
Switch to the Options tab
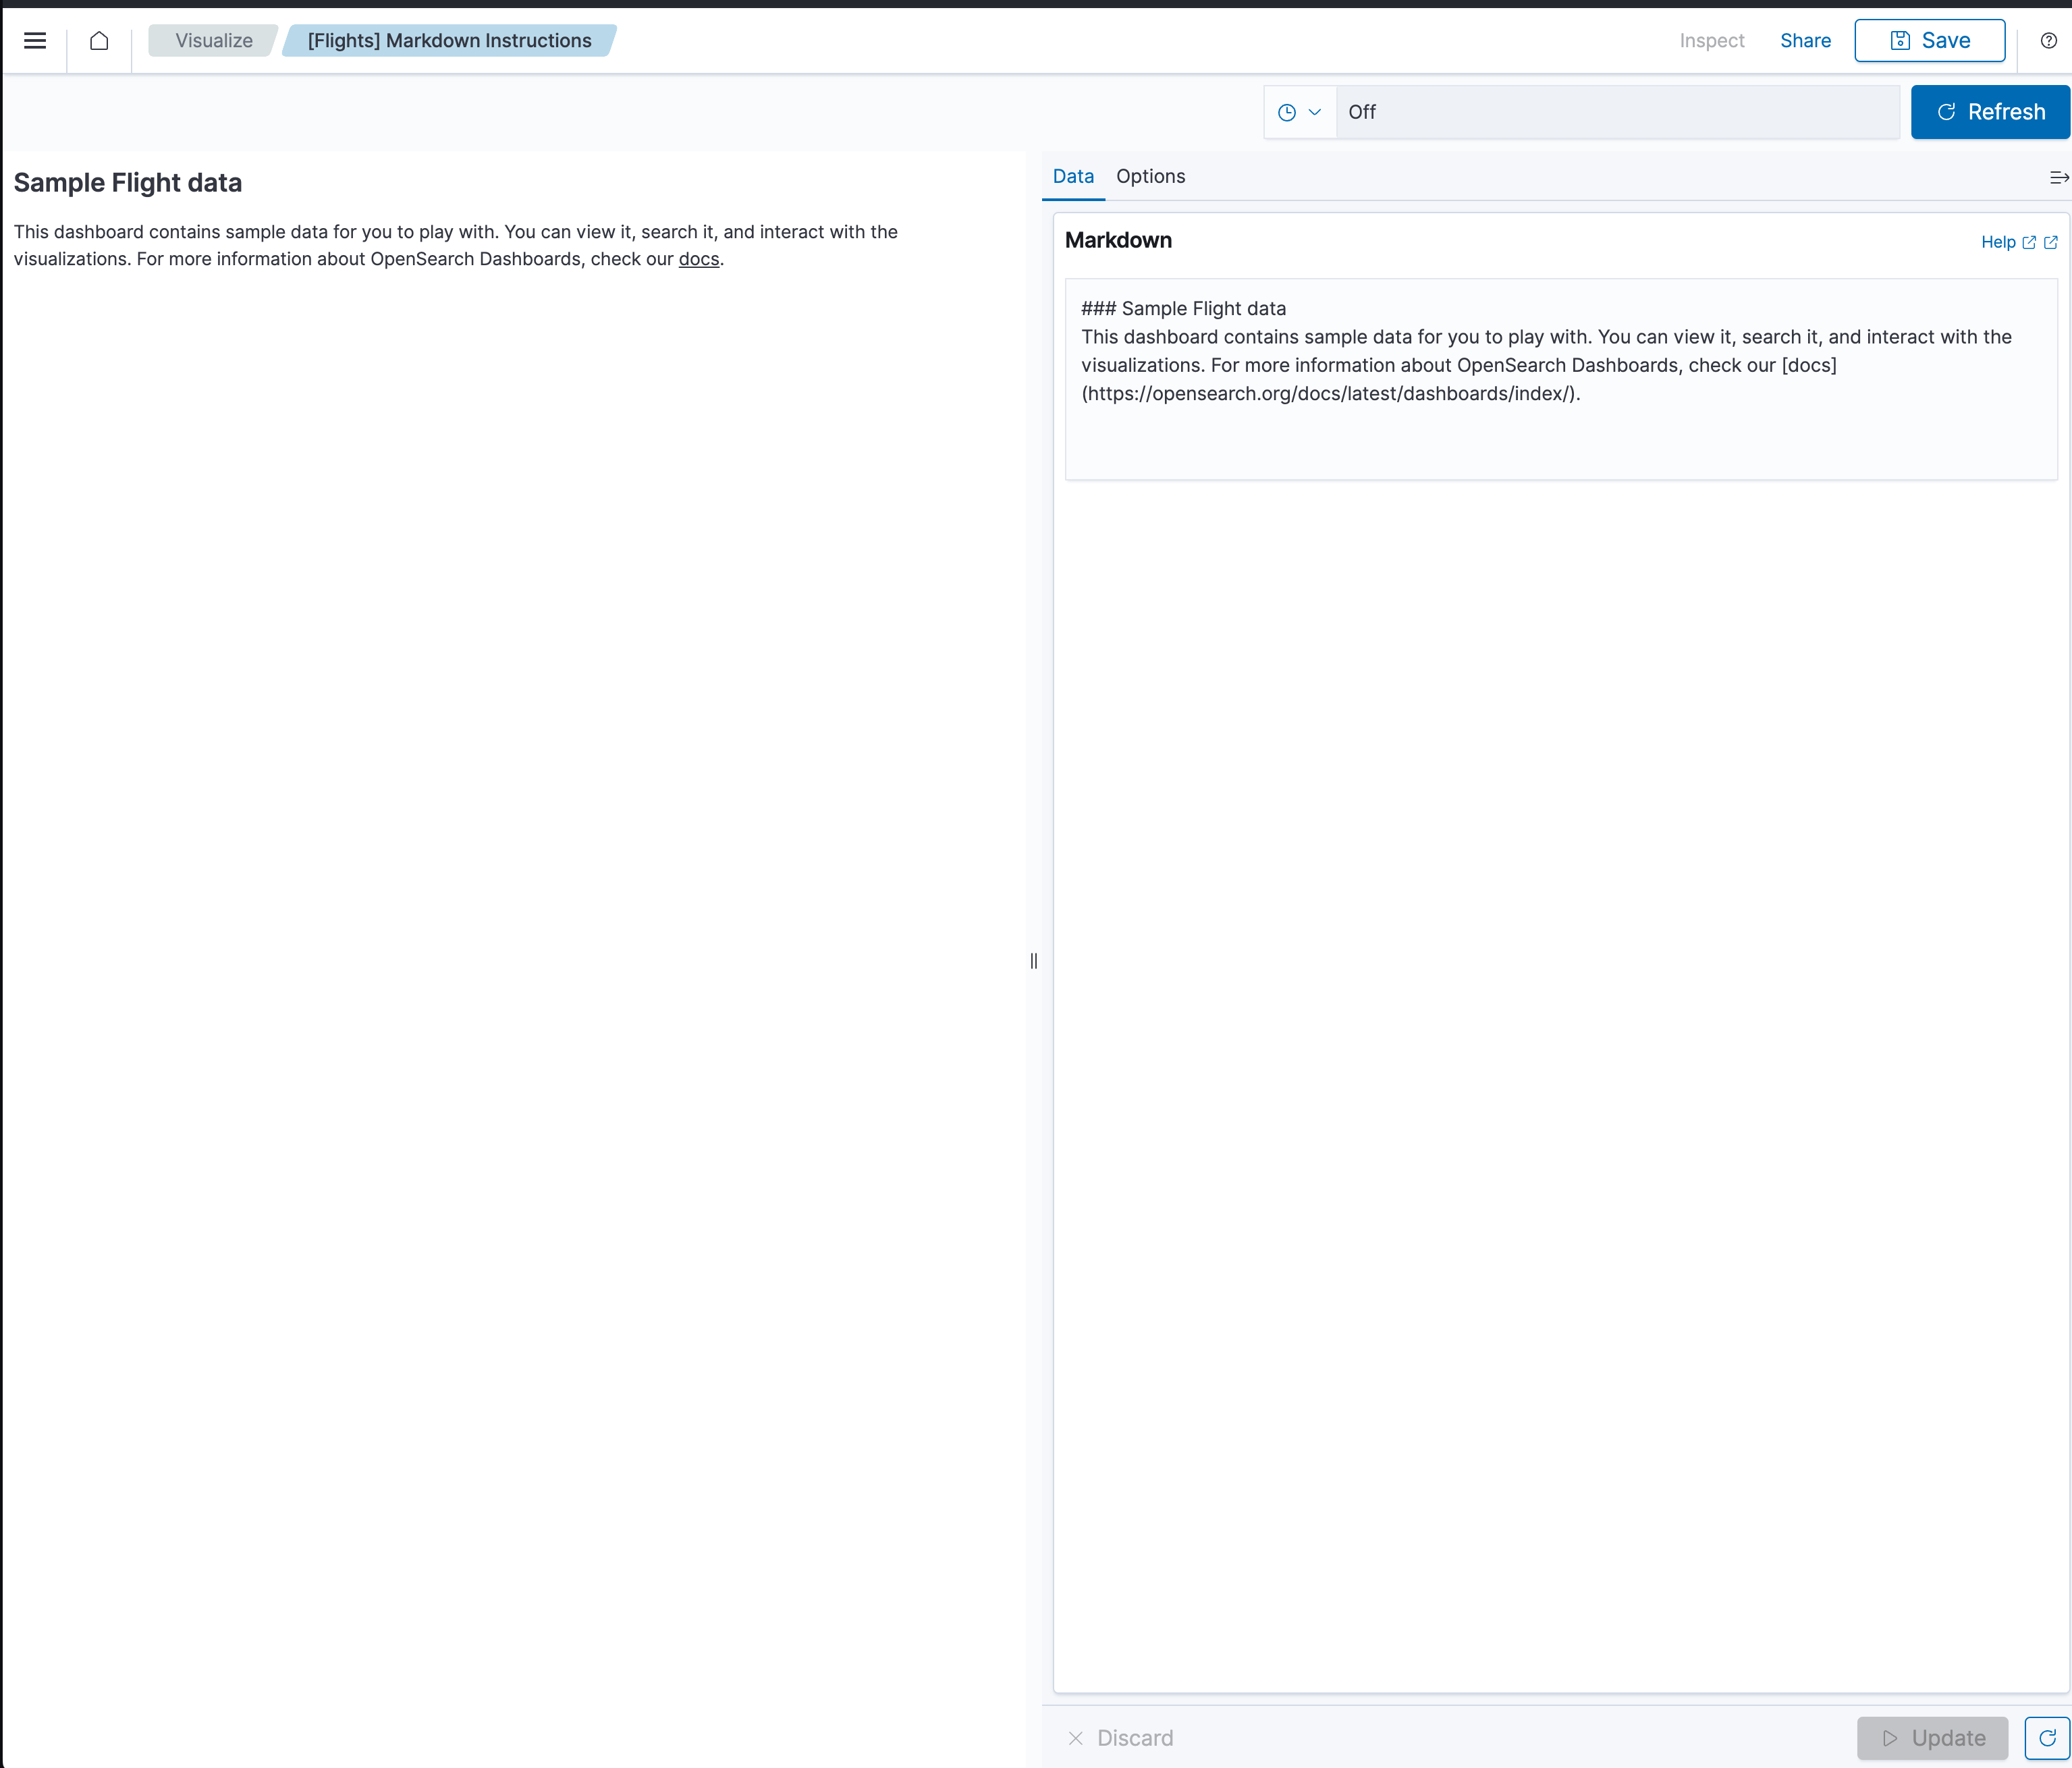click(1150, 176)
